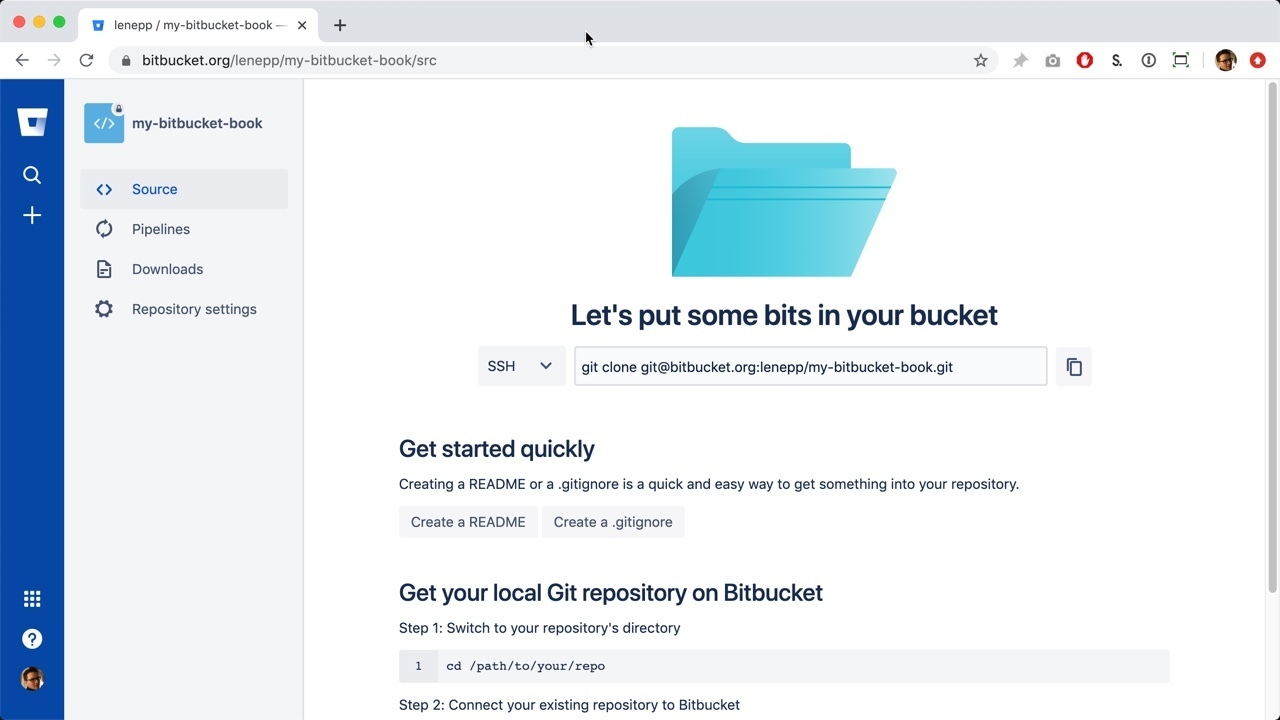Reload the page with browser refresh button
Viewport: 1280px width, 720px height.
87,60
